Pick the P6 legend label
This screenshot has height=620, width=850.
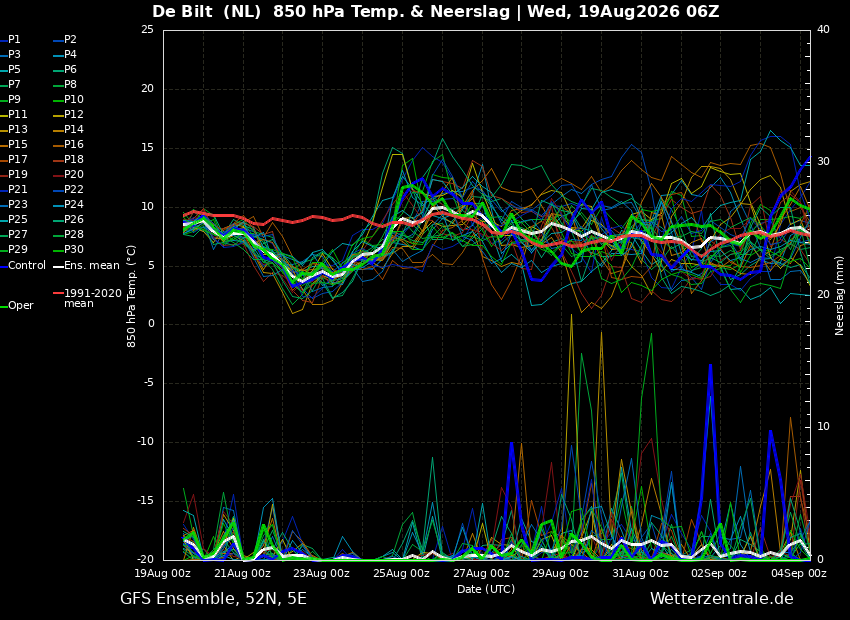click(x=66, y=70)
